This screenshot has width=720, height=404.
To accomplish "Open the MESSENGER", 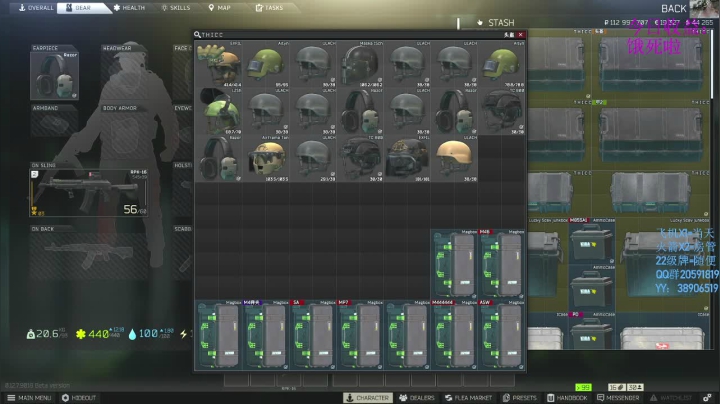I will tap(618, 398).
